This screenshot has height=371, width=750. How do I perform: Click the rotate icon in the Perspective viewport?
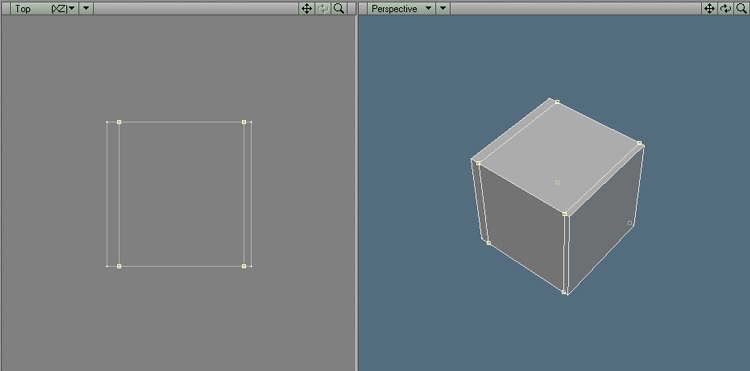click(x=726, y=9)
